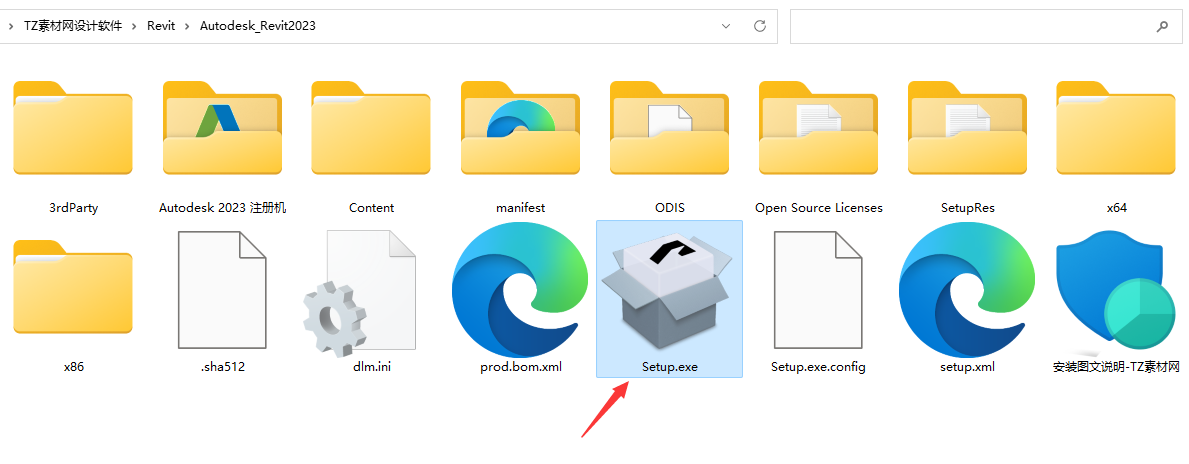Click the 3rdParty file name label
1189x464 pixels.
click(73, 208)
